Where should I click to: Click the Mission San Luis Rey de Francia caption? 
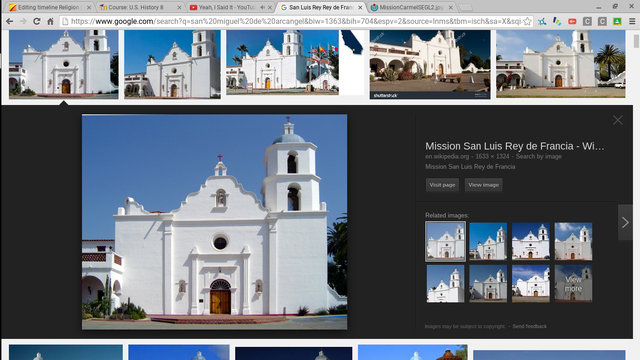pos(470,167)
